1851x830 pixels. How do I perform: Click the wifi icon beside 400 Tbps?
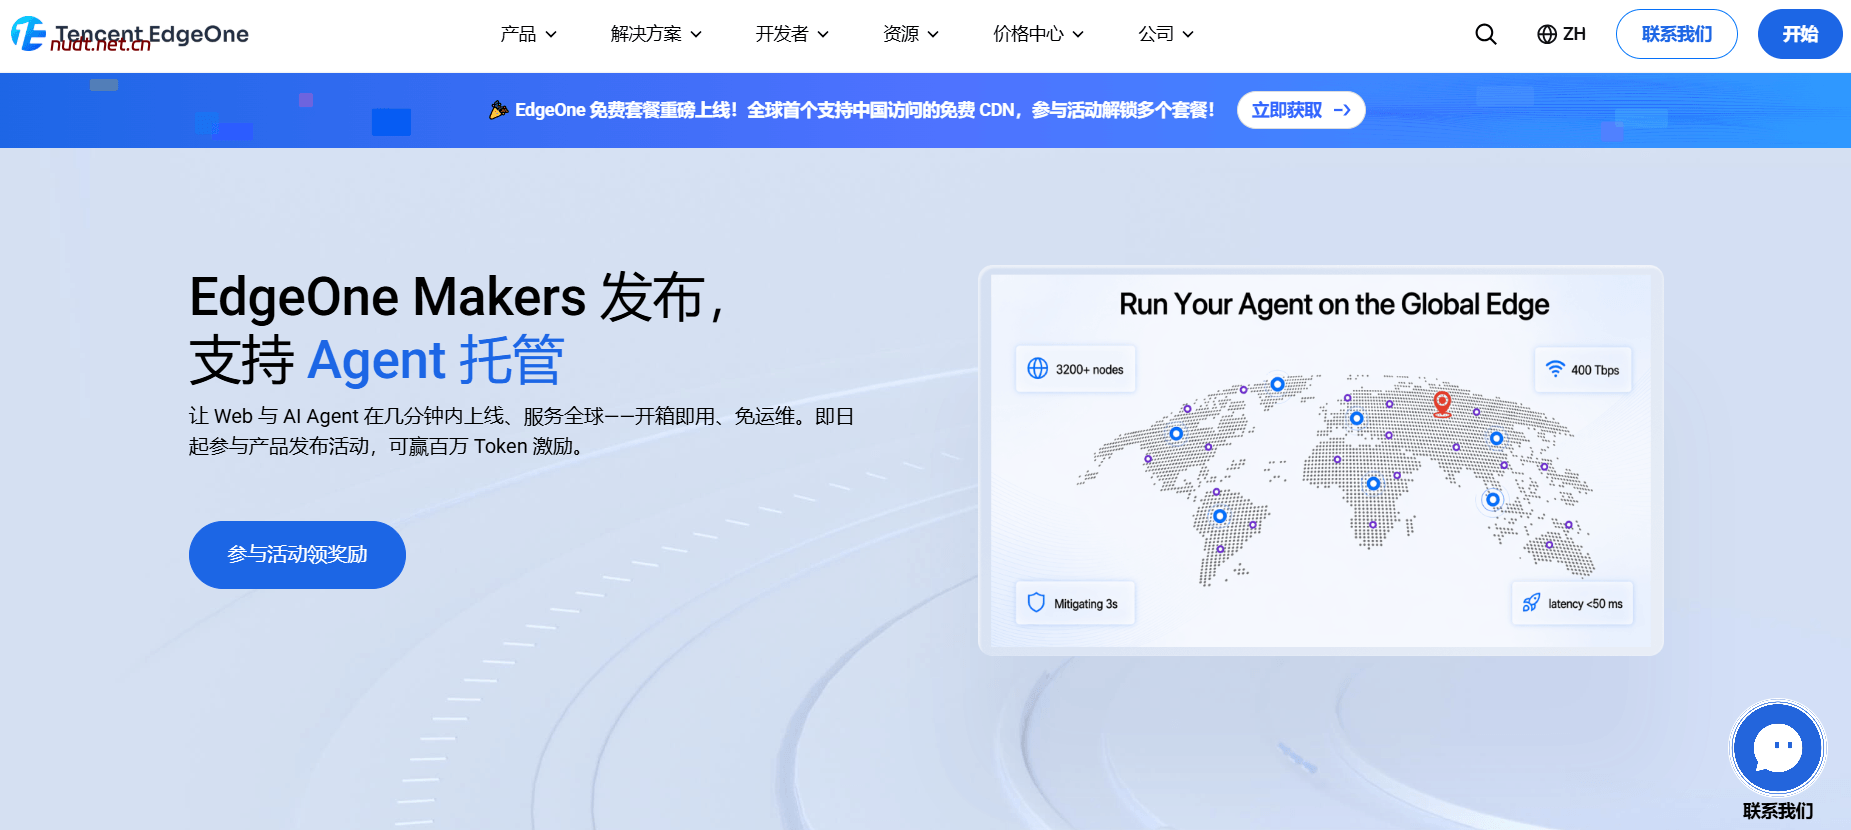(x=1555, y=369)
